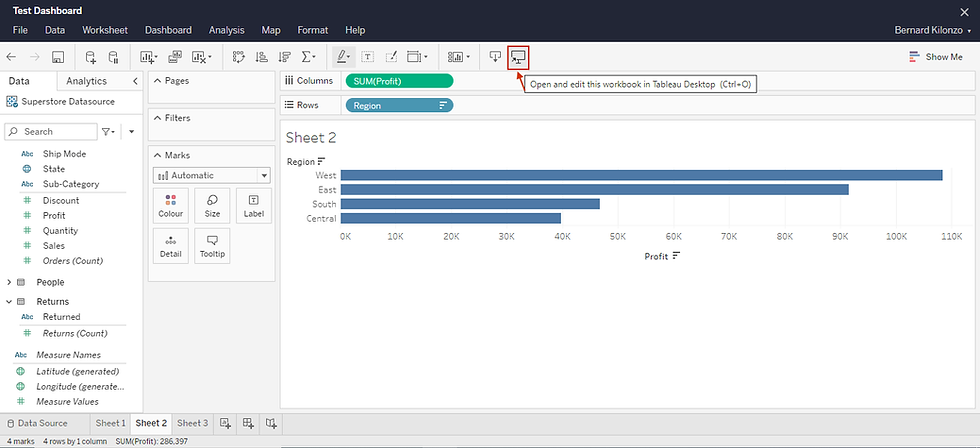Open the Dashboard menu
The image size is (980, 448).
168,30
